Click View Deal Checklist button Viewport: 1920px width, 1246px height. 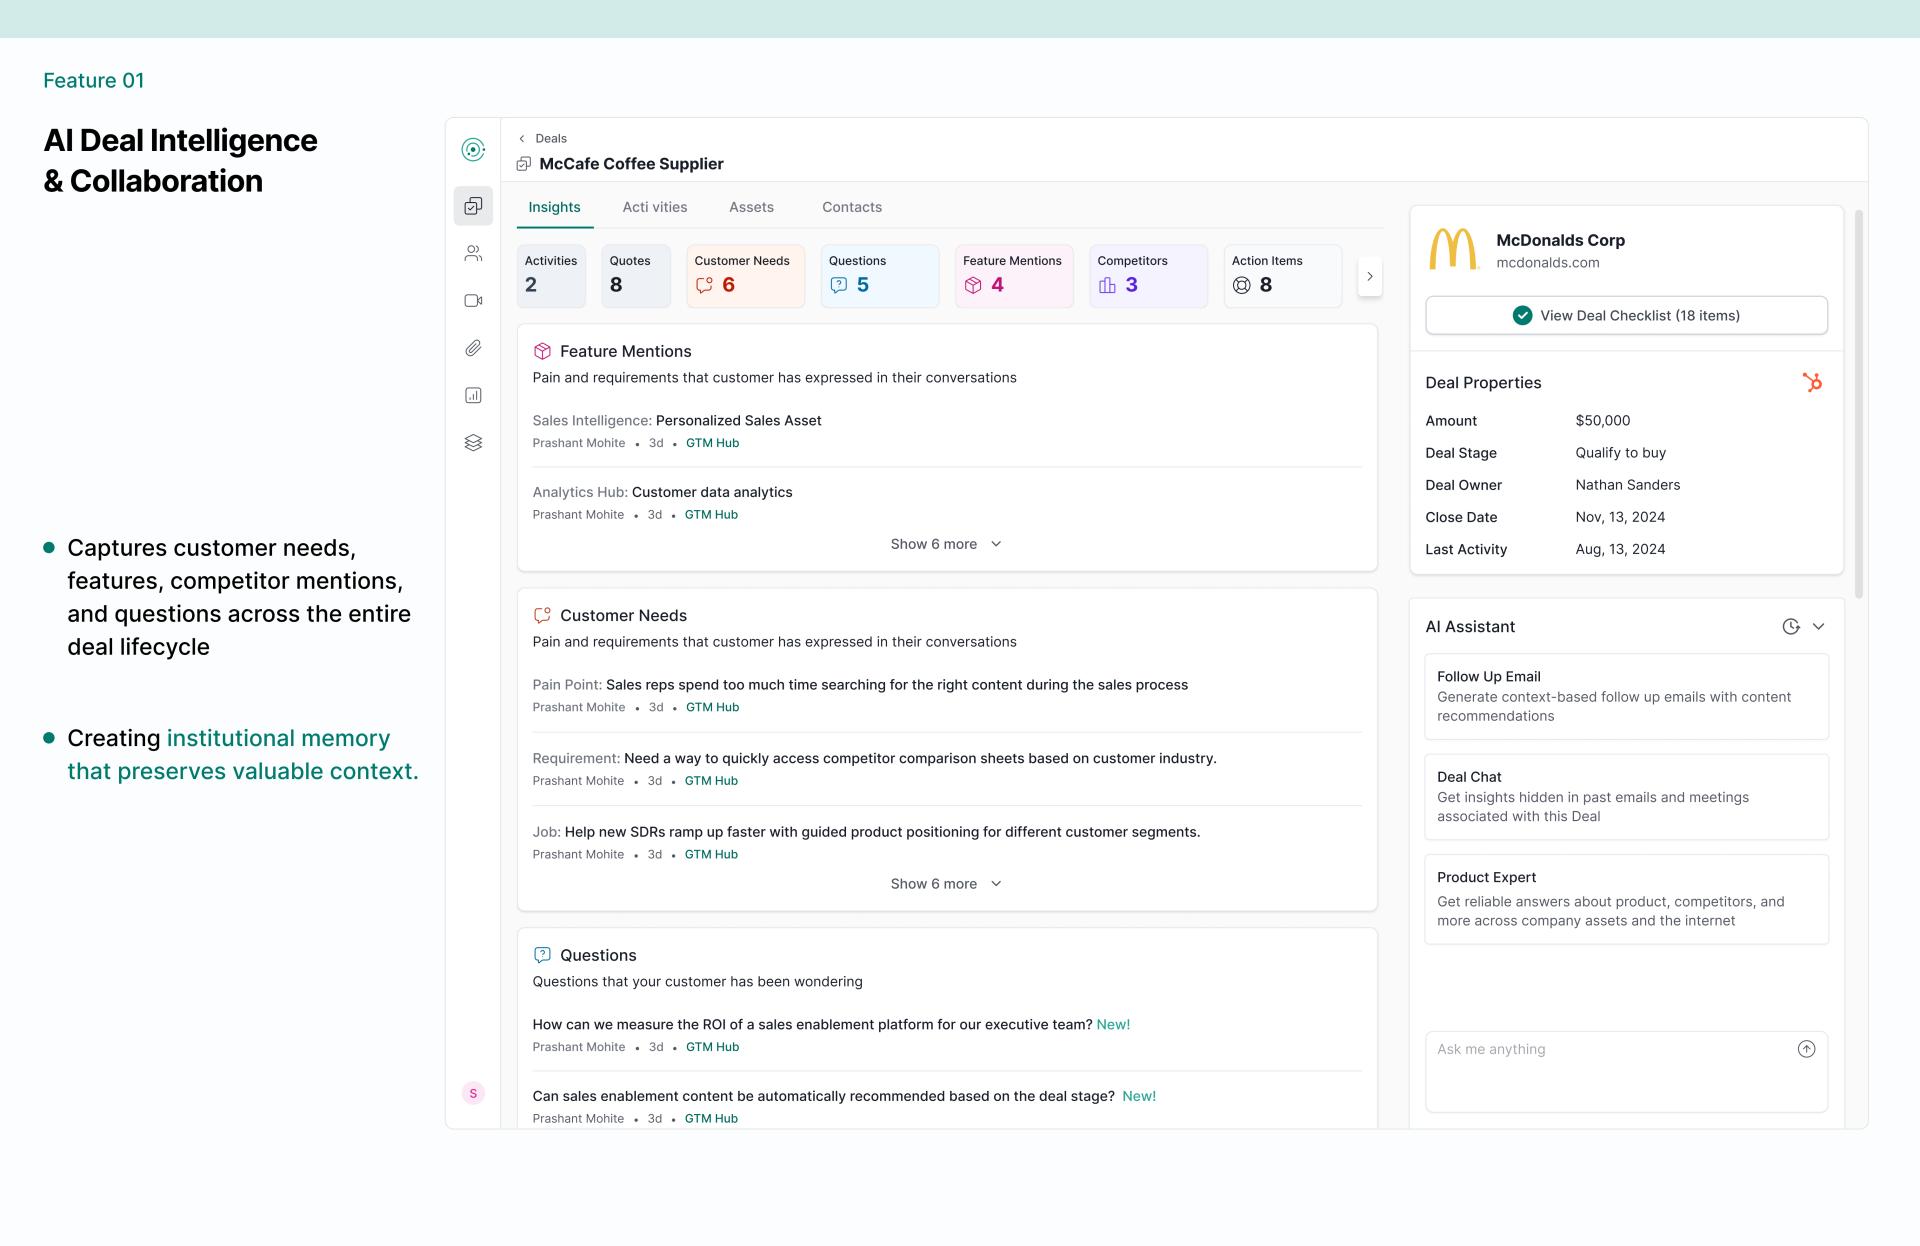tap(1626, 315)
